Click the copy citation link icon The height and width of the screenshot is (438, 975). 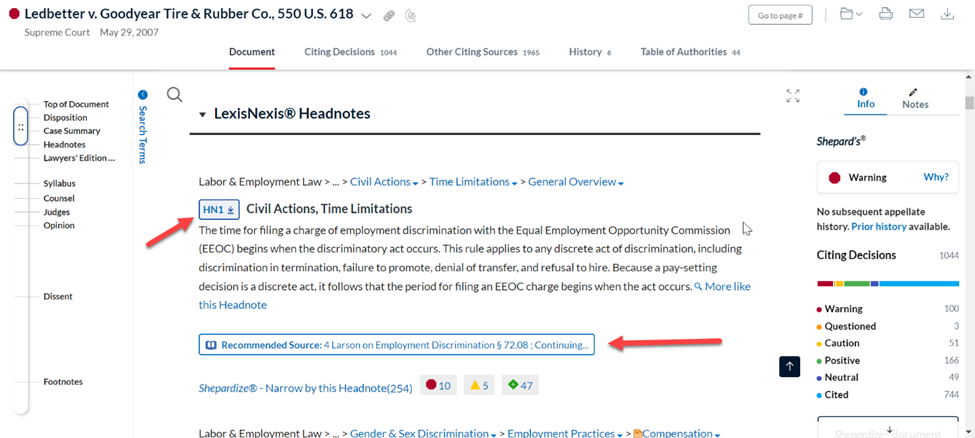point(389,16)
